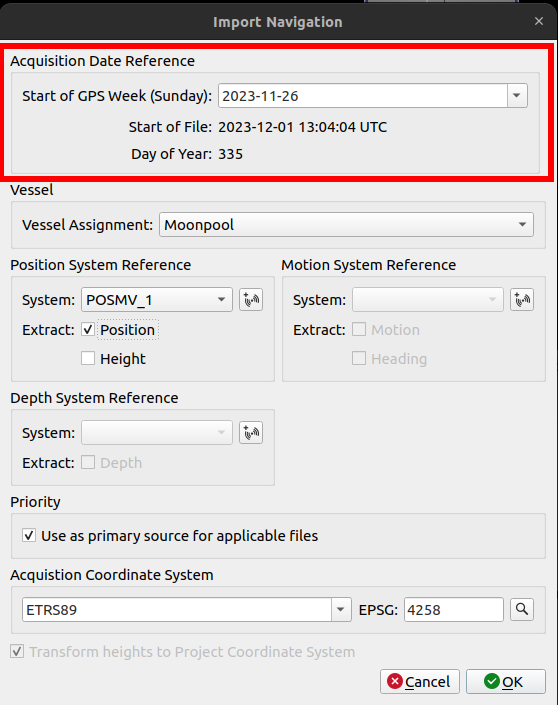This screenshot has width=558, height=705.
Task: Open the Start of GPS Week date dropdown
Action: pos(517,95)
